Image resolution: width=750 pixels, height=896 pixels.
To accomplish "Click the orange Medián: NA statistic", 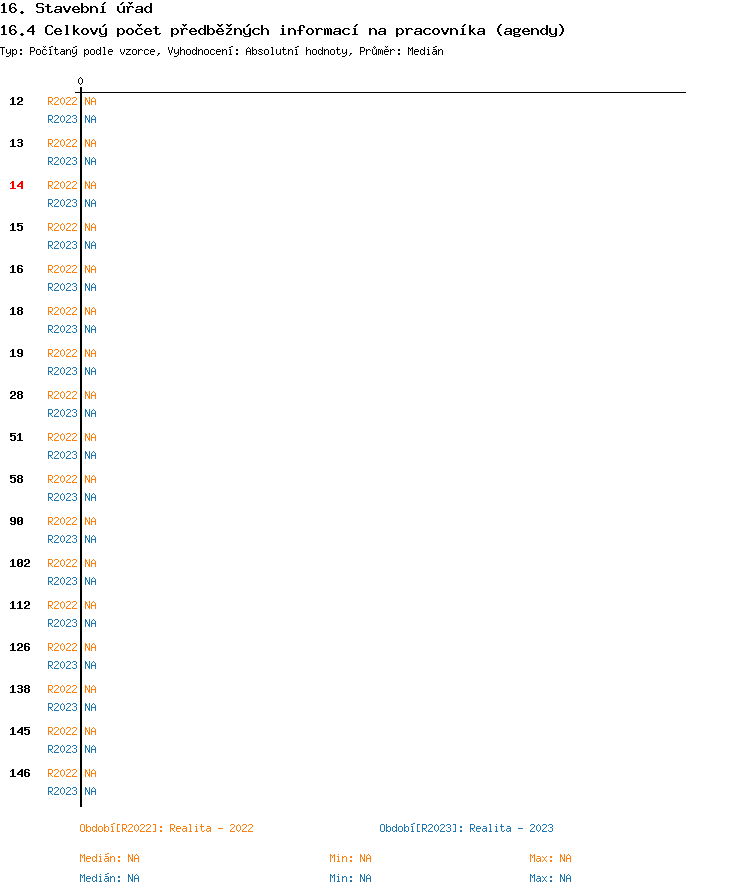I will pos(109,858).
